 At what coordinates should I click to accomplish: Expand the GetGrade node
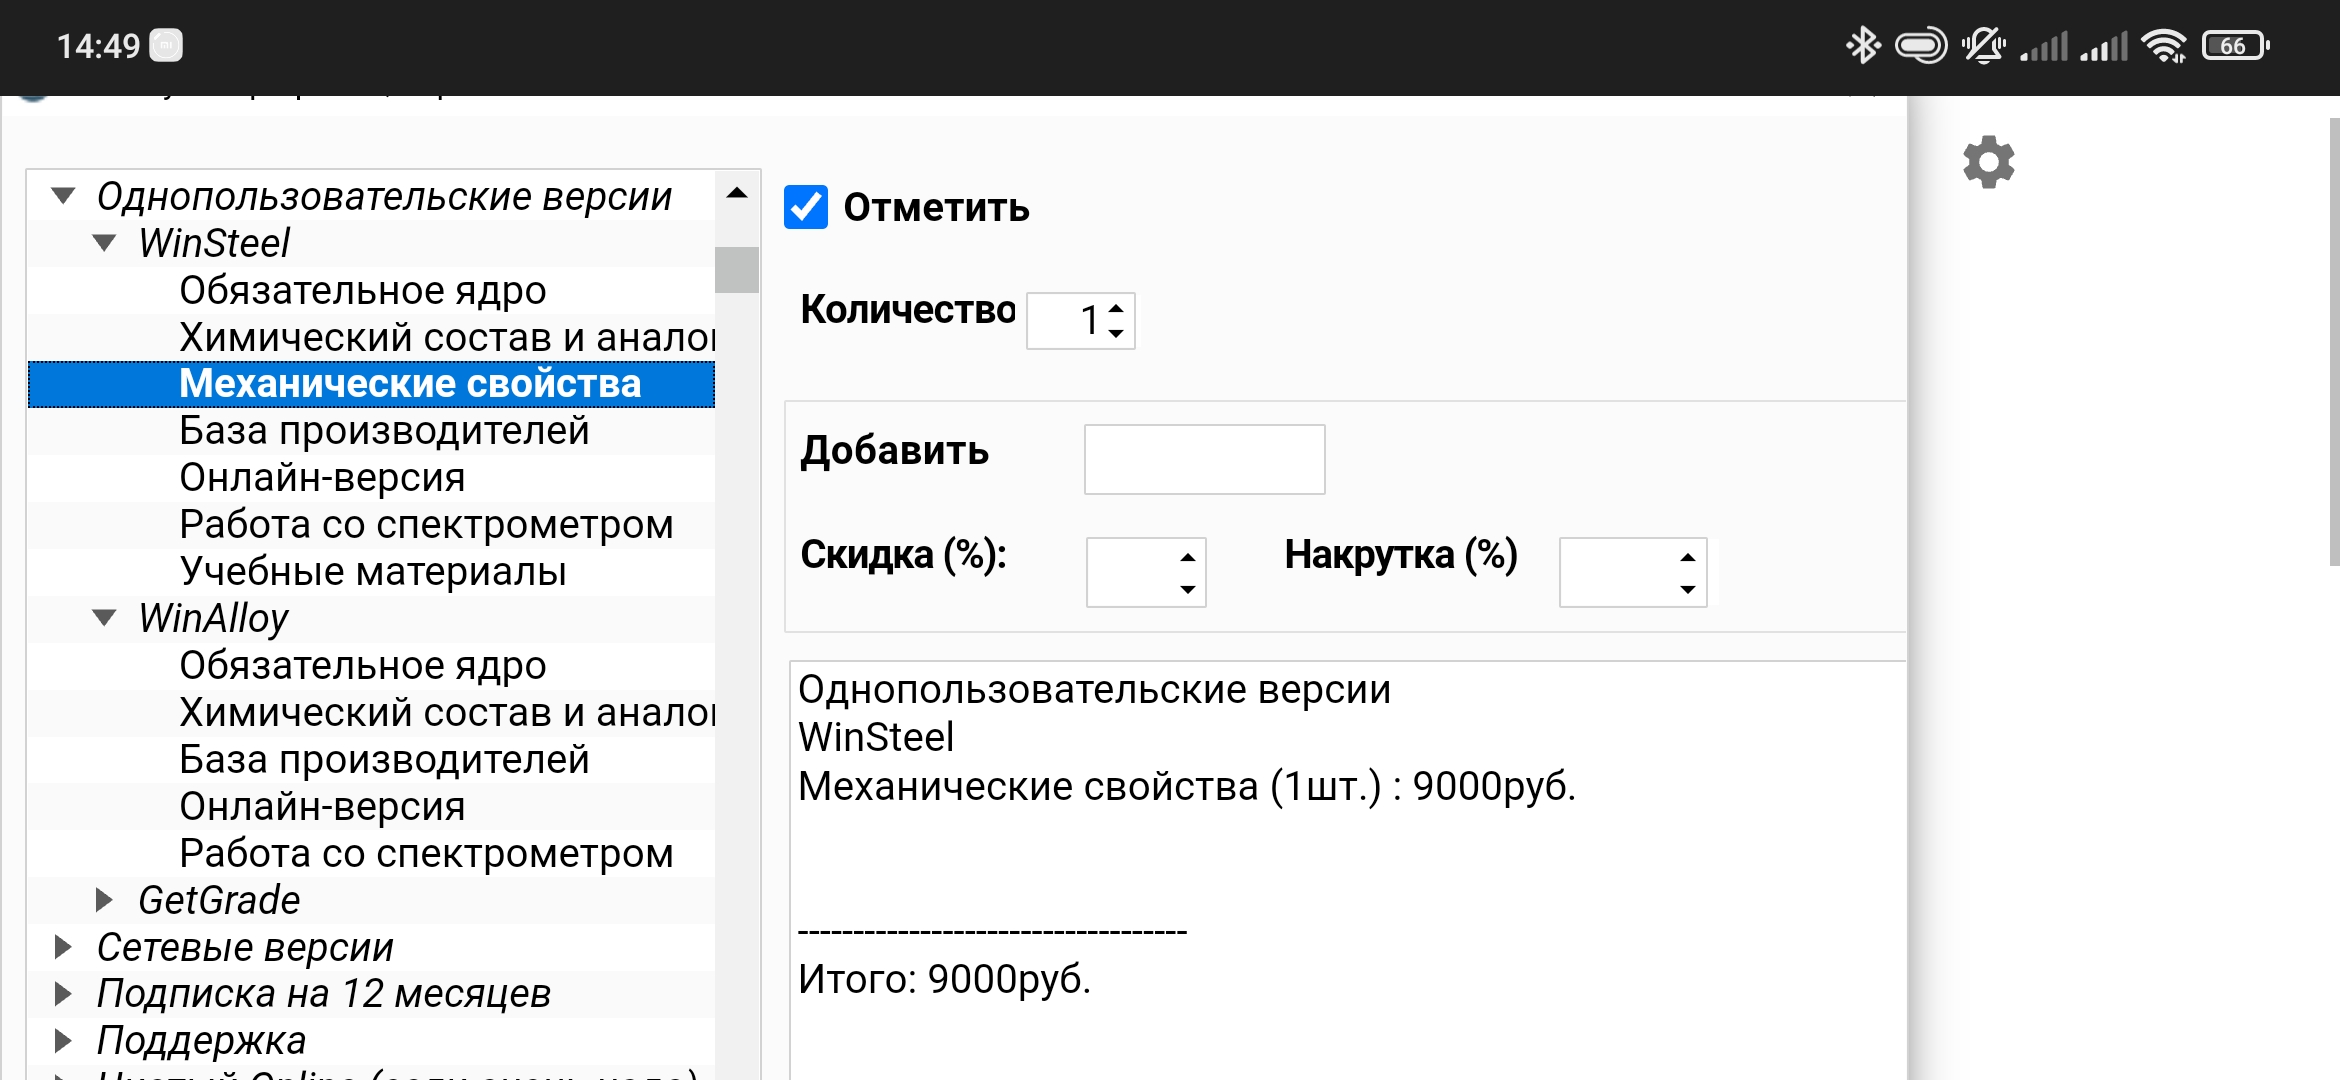point(104,900)
